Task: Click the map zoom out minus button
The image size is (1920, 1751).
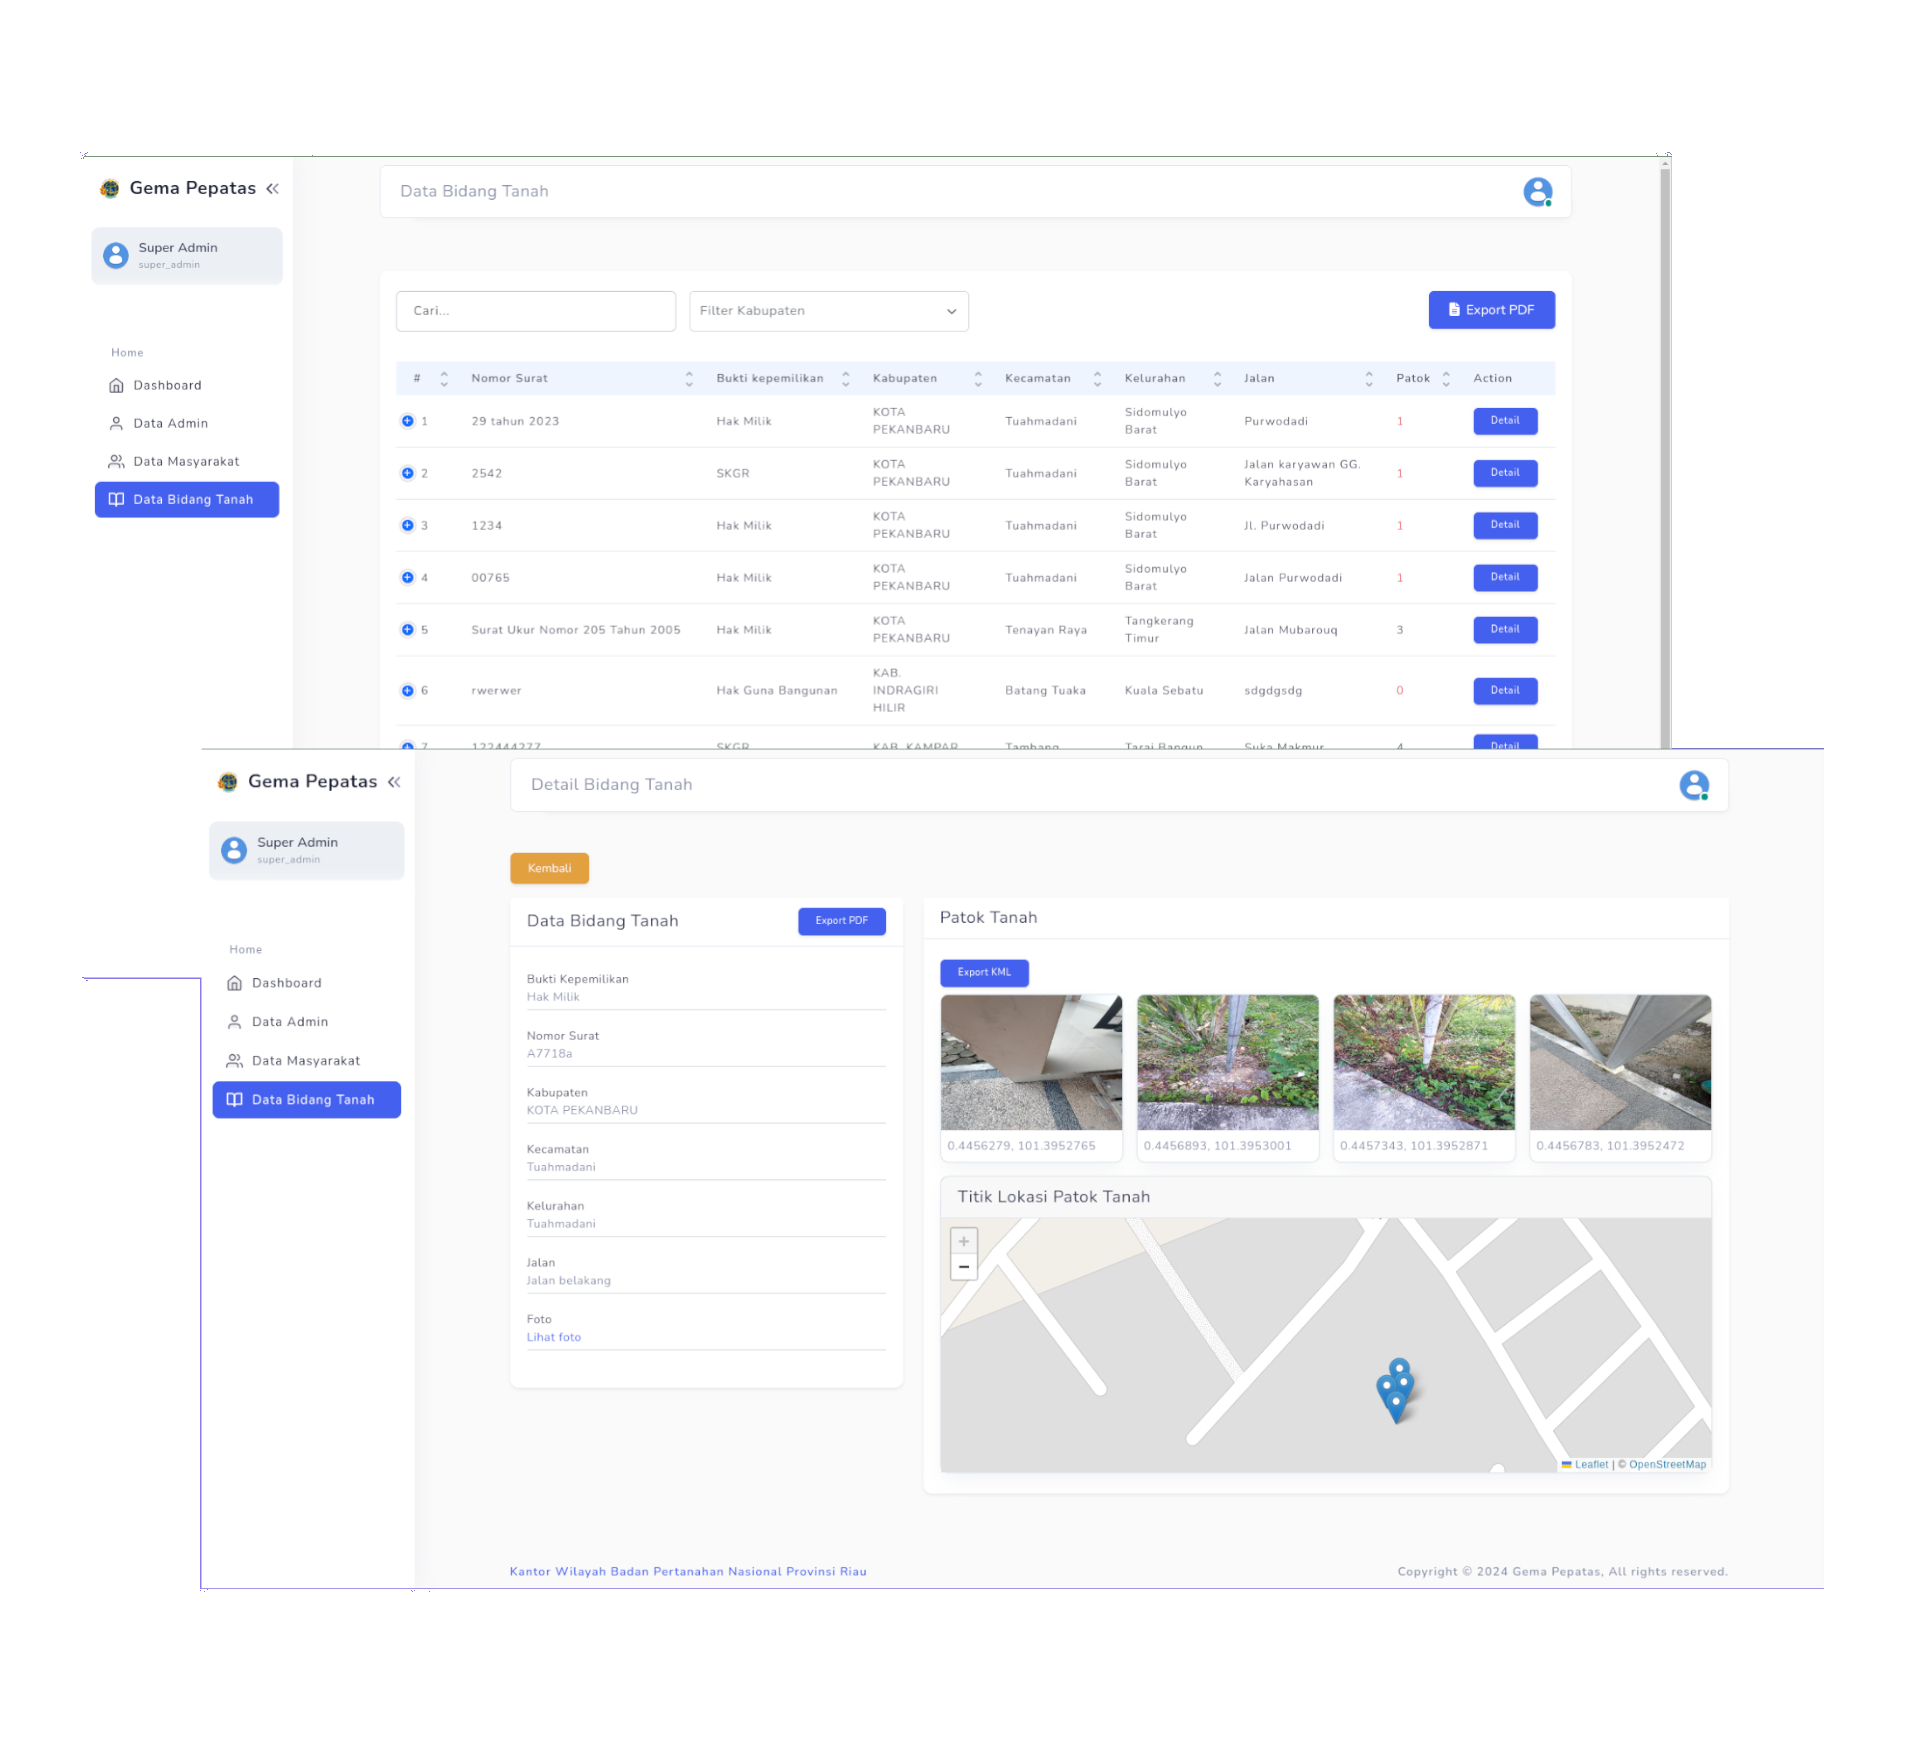Action: point(964,1267)
